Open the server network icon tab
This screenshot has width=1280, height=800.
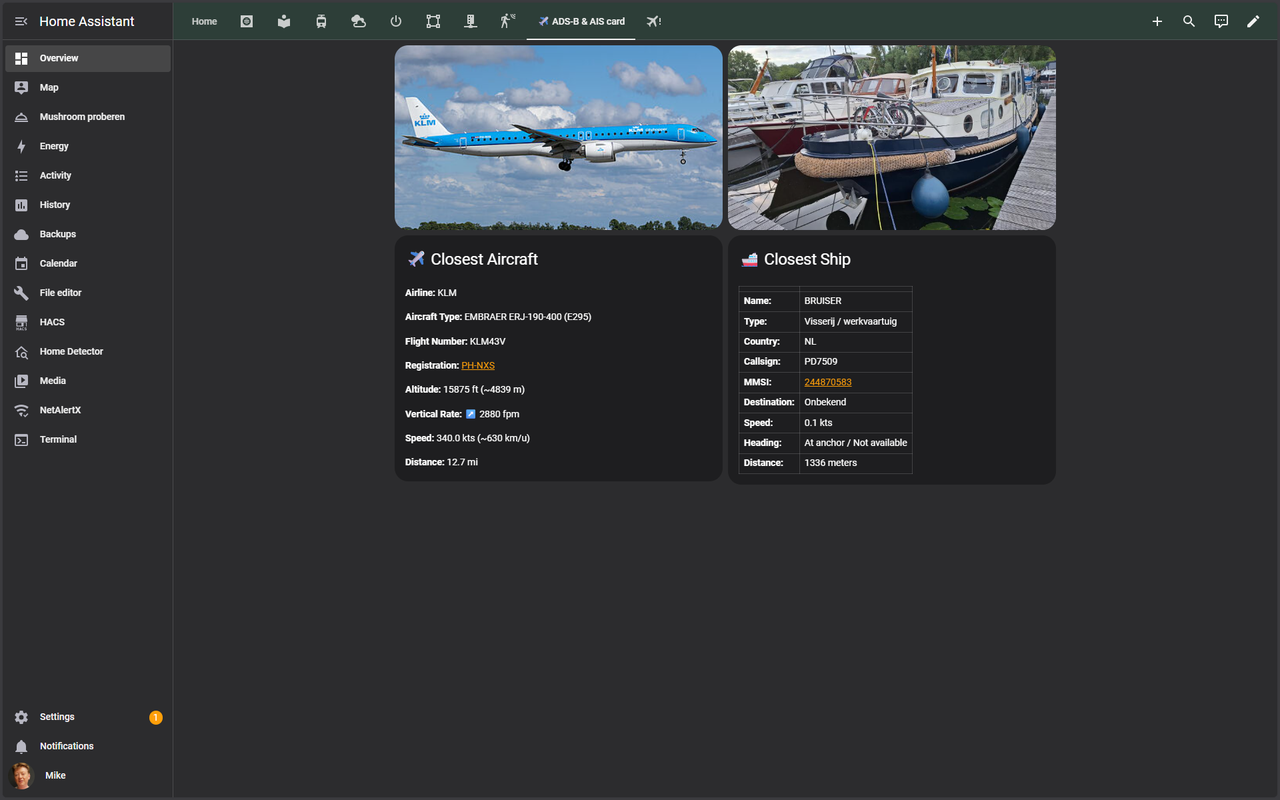(470, 21)
